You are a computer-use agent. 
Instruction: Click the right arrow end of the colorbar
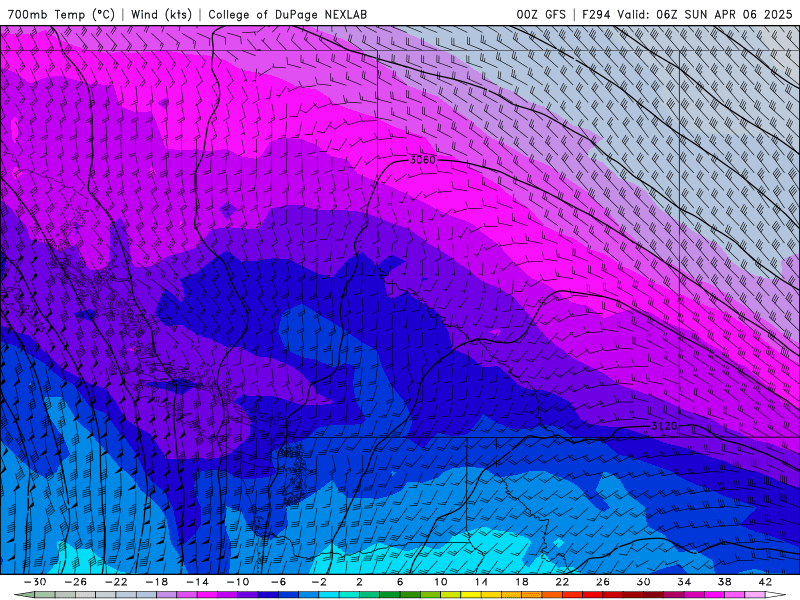(775, 595)
